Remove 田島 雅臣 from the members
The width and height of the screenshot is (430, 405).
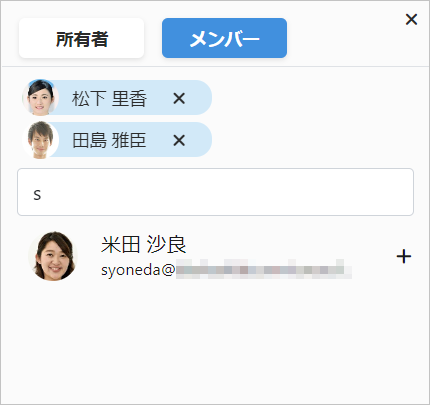click(179, 140)
